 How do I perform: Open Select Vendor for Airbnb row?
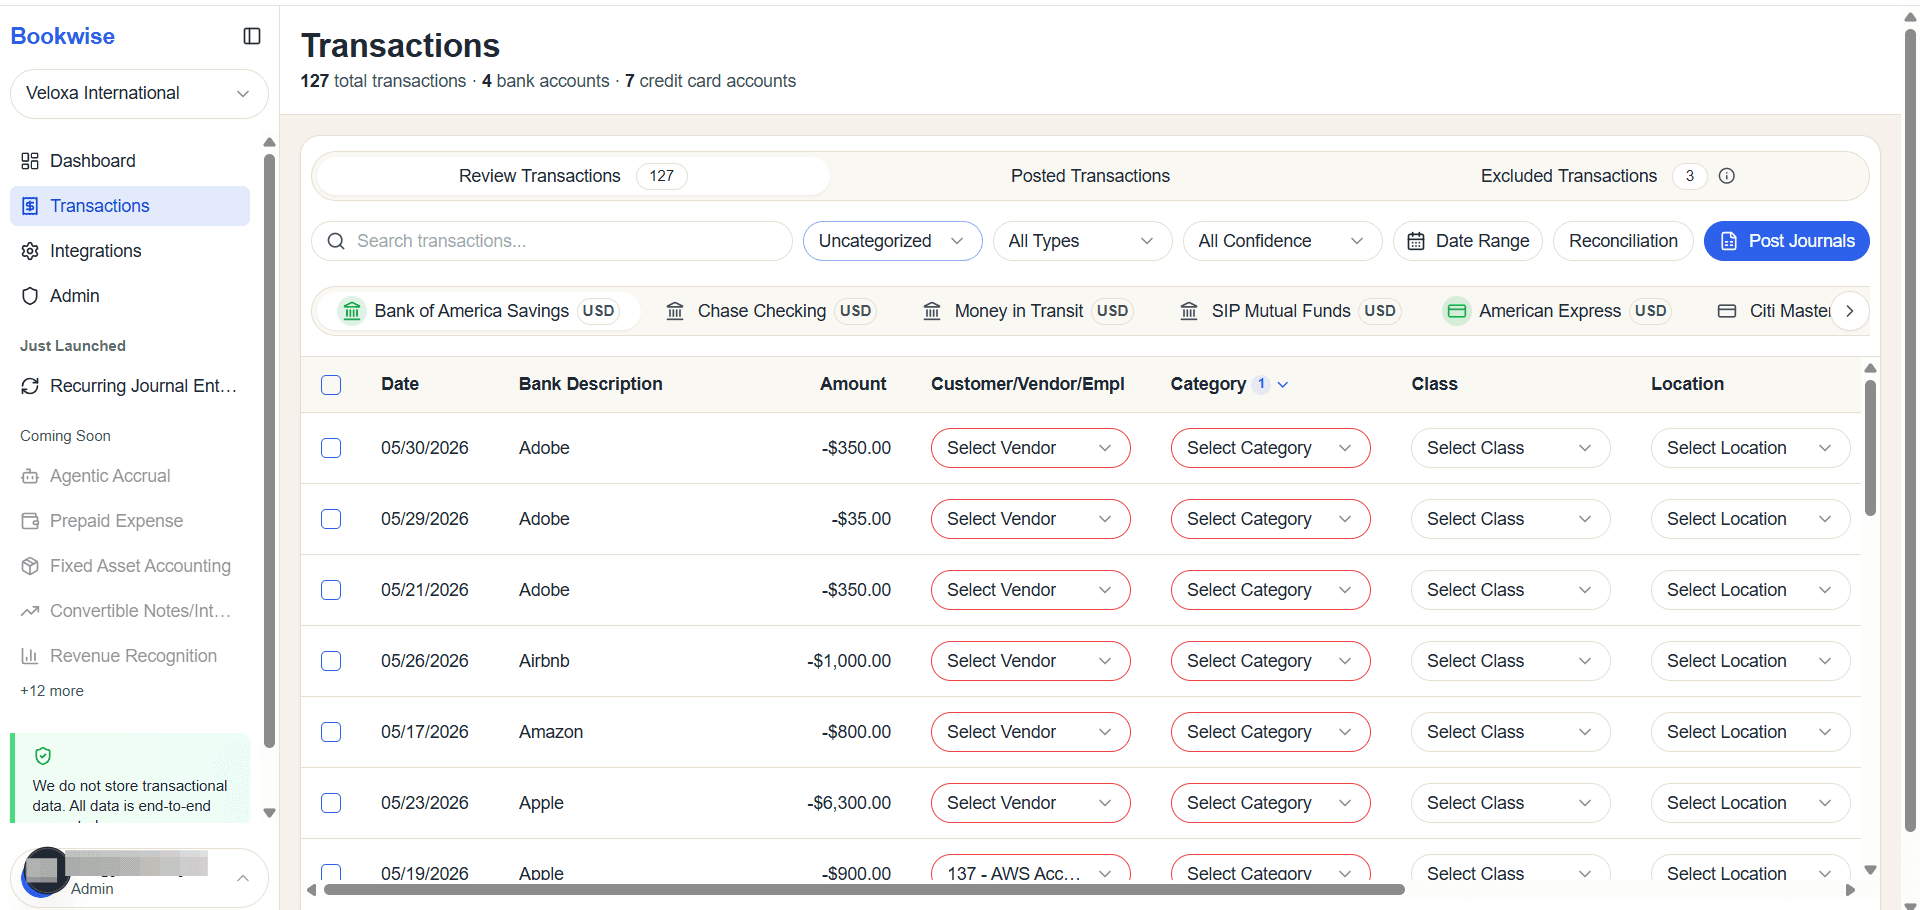pyautogui.click(x=1030, y=661)
